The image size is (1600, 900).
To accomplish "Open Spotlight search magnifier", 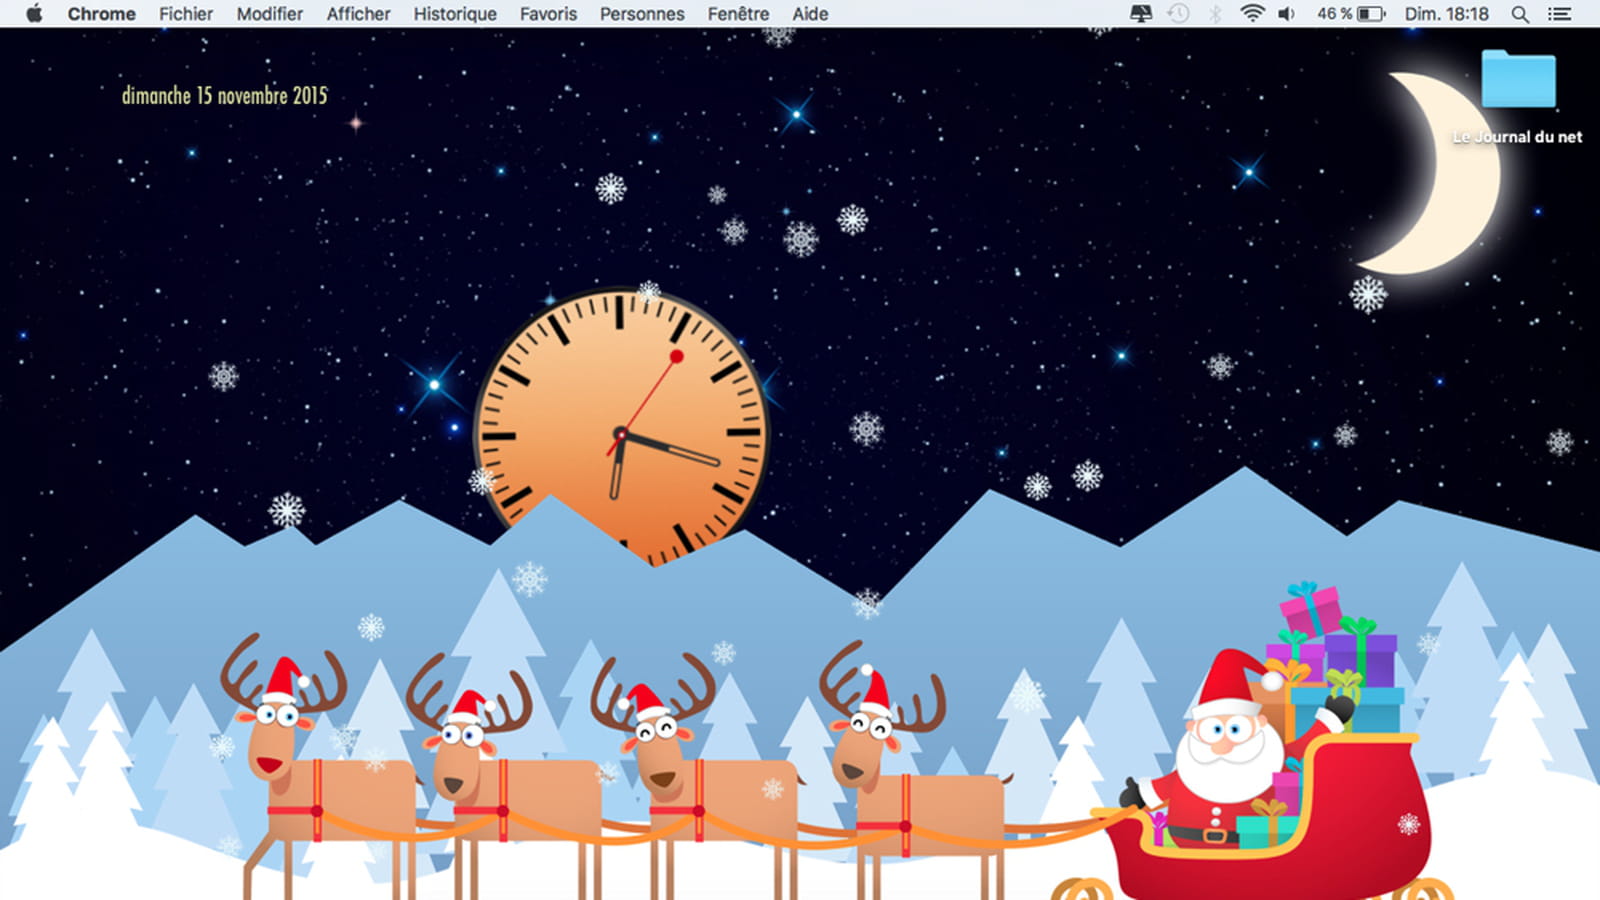I will (1520, 14).
